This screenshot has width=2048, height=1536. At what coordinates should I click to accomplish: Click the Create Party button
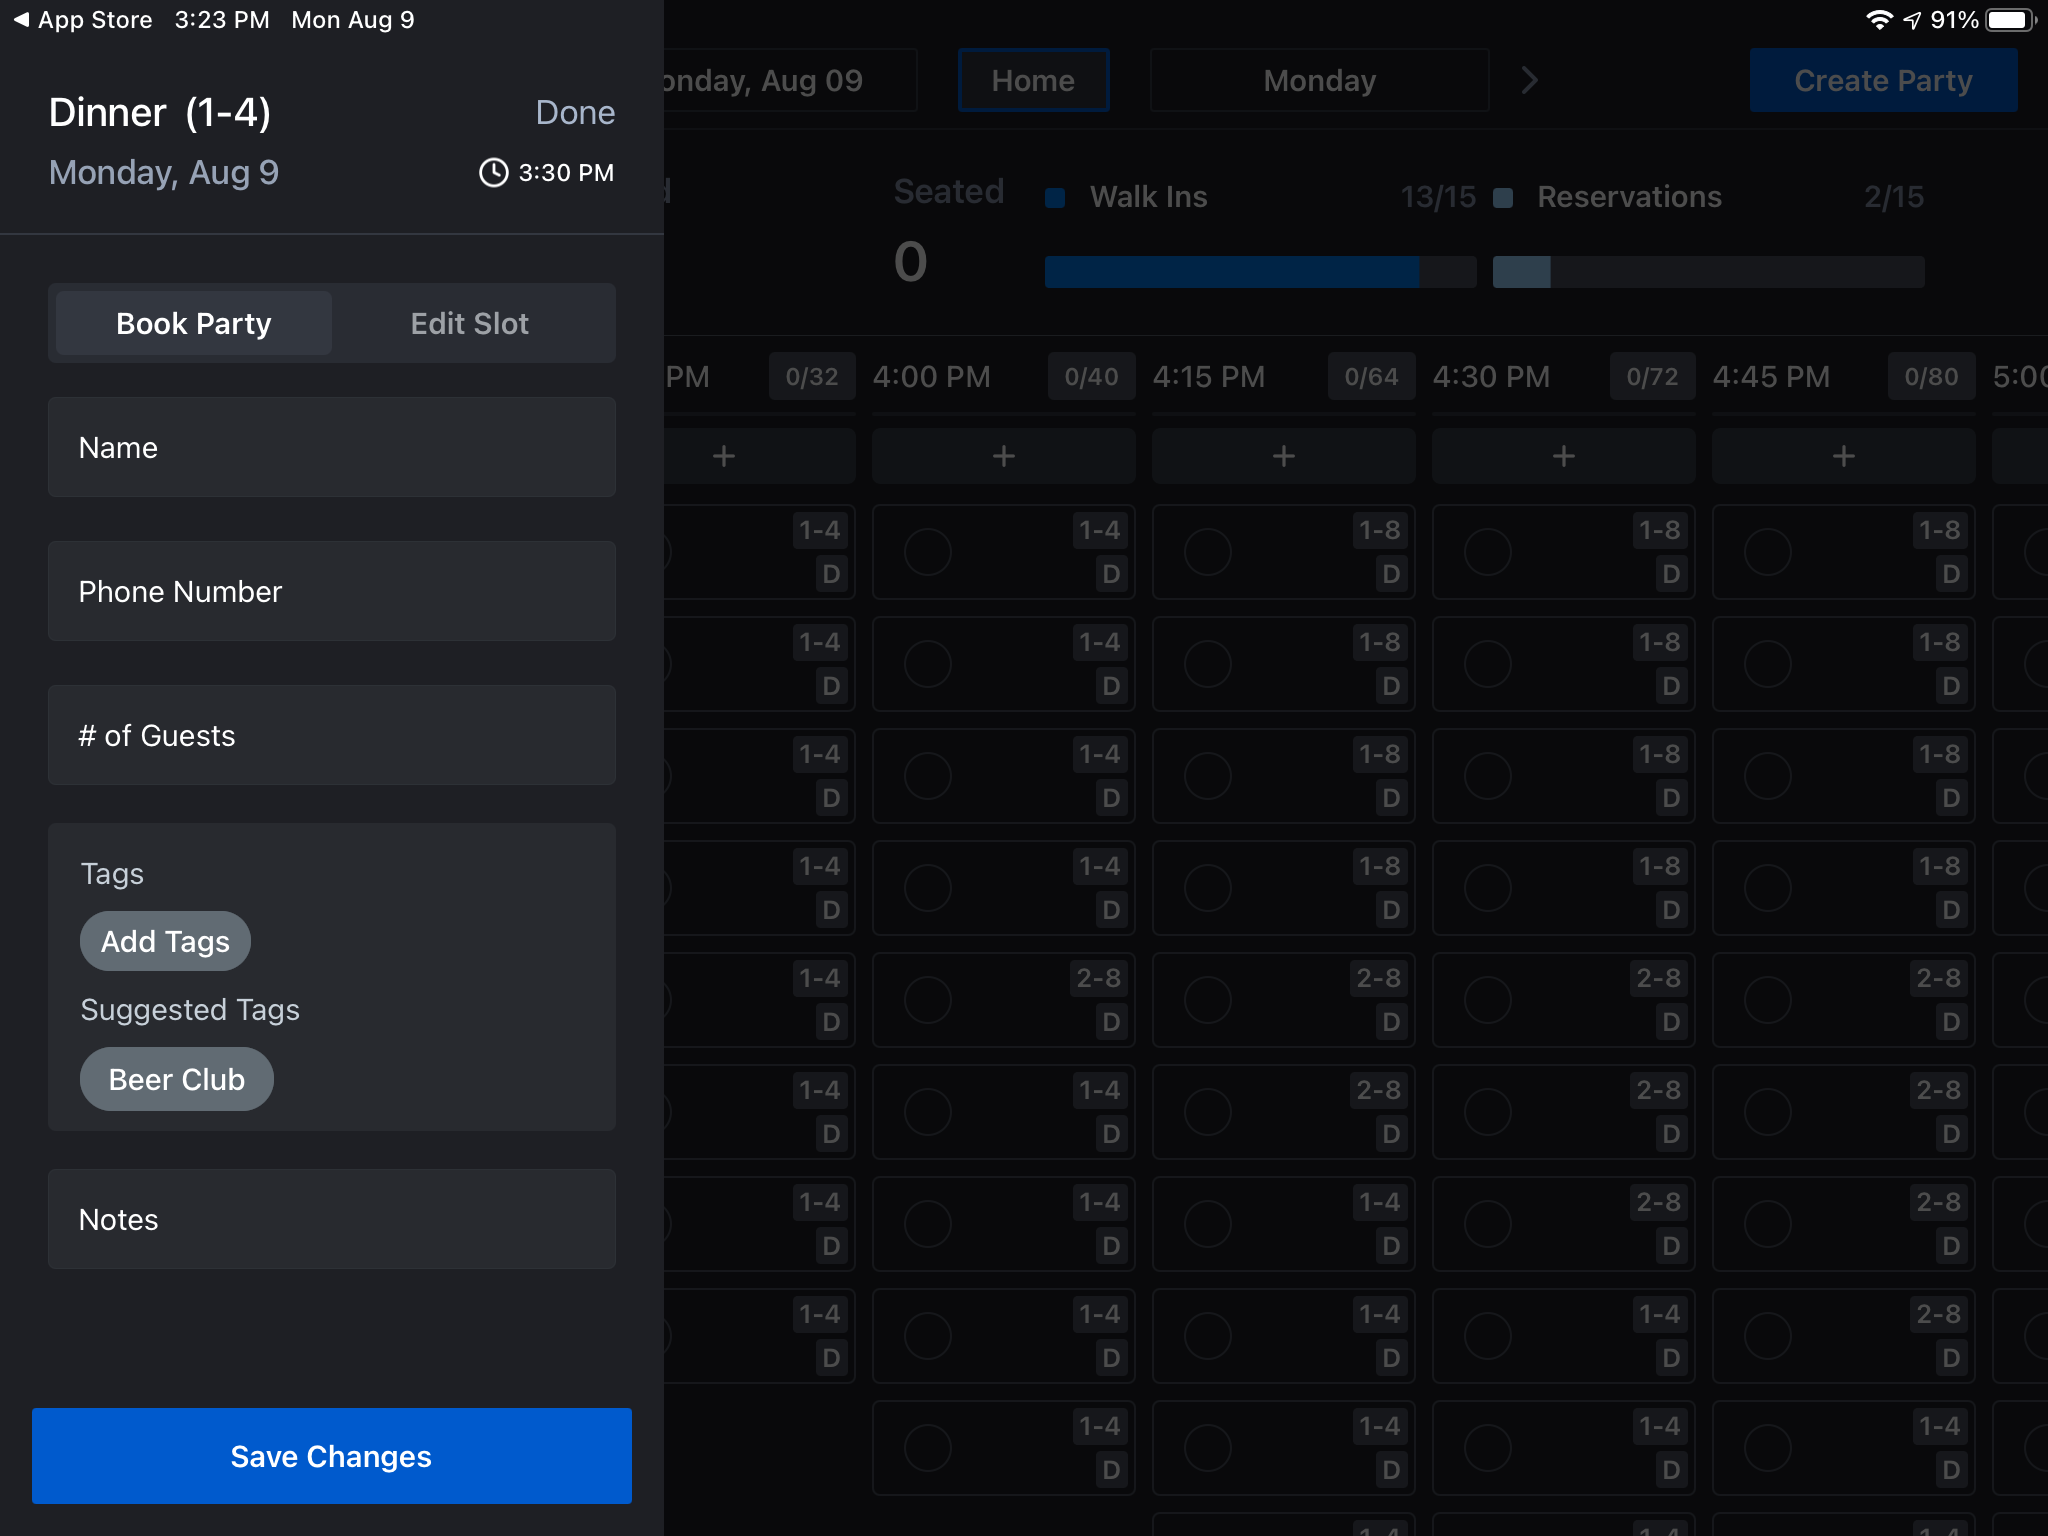[x=1883, y=80]
